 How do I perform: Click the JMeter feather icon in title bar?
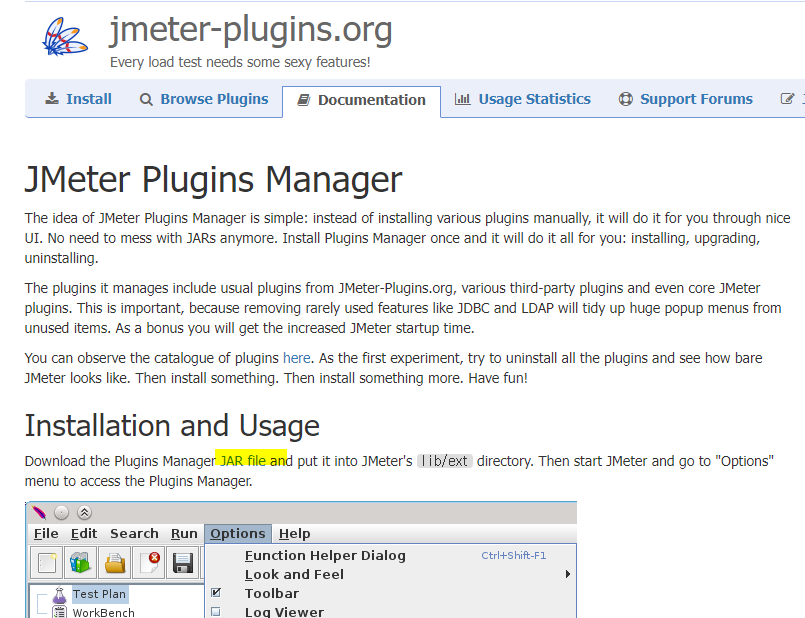click(39, 512)
